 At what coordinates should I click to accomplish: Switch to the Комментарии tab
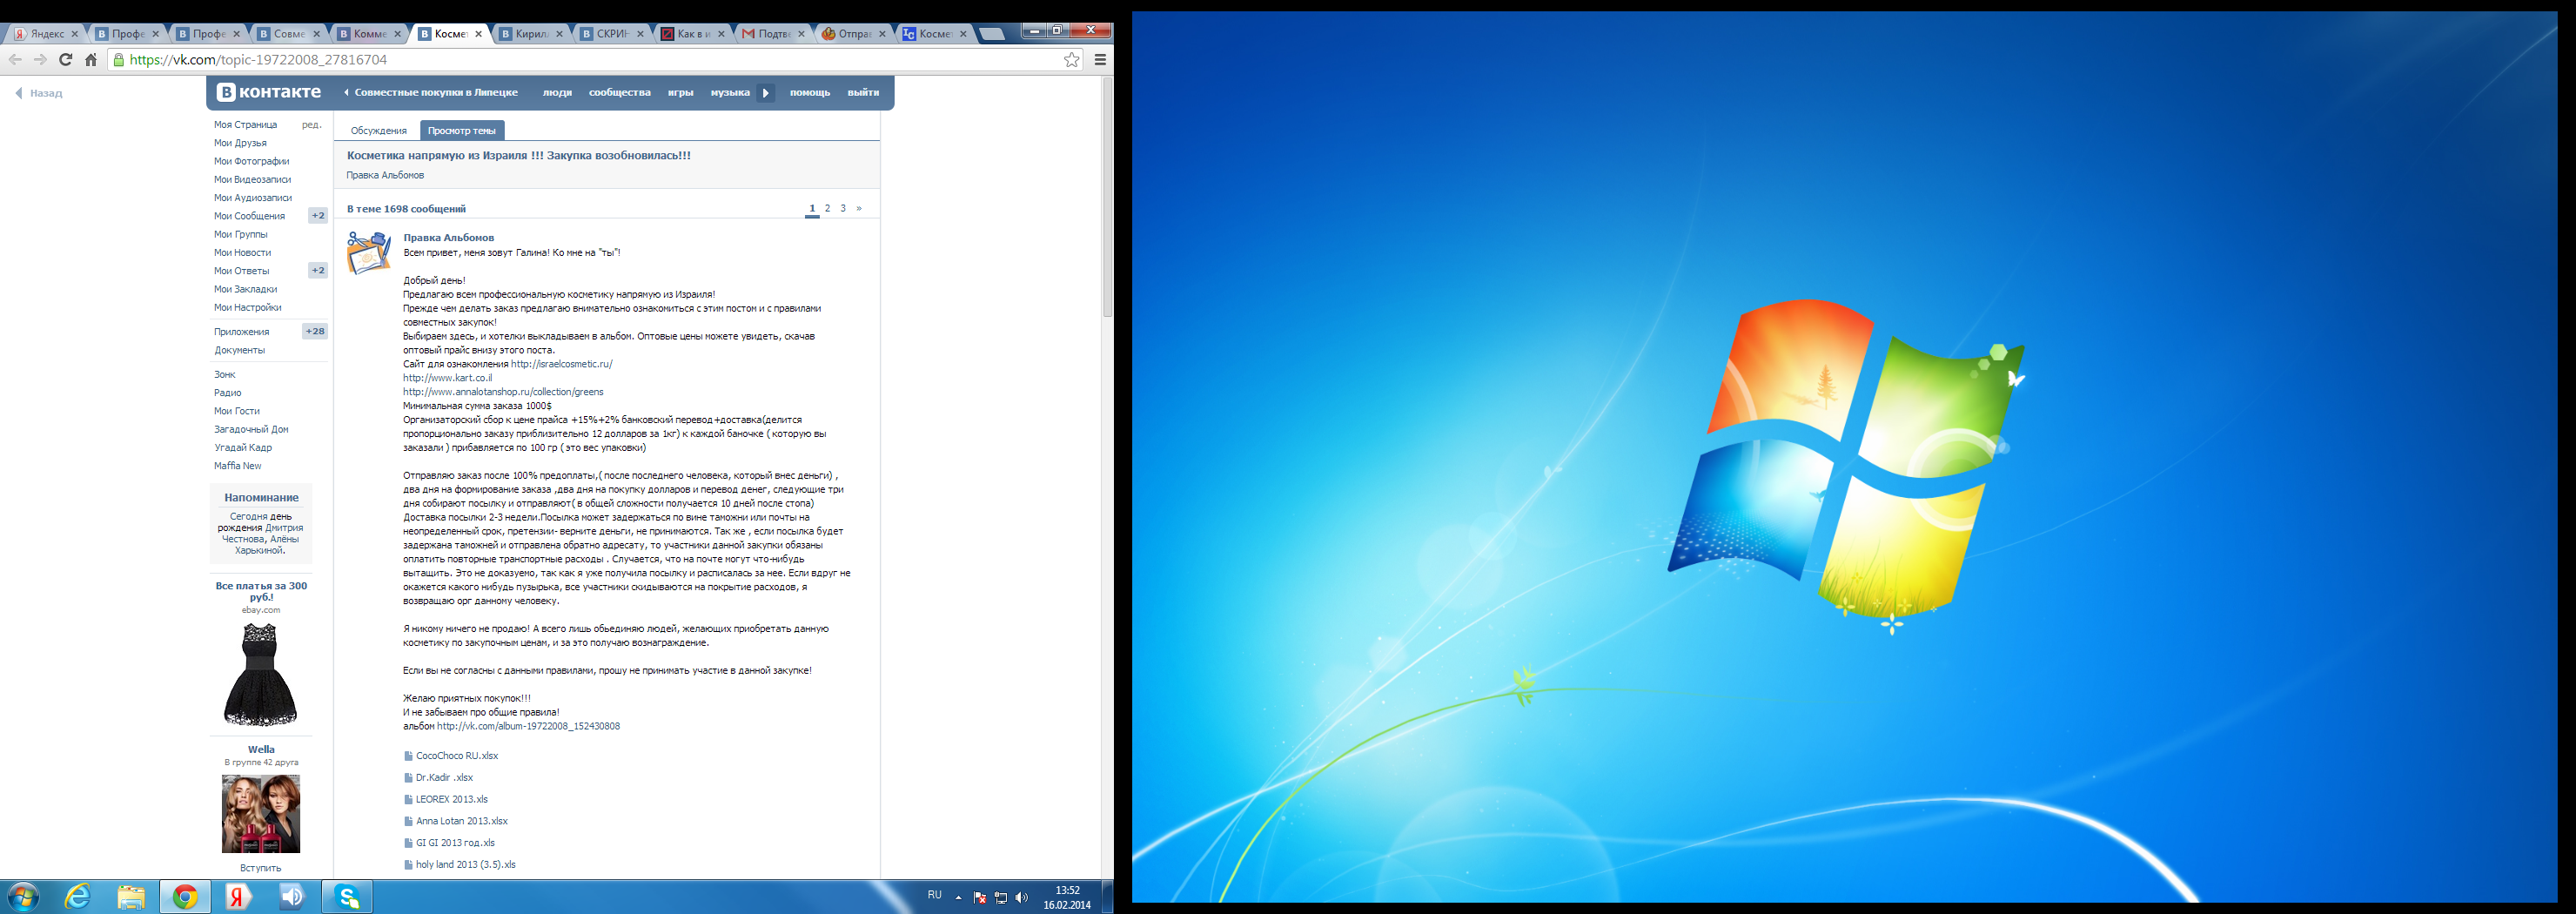pos(369,34)
